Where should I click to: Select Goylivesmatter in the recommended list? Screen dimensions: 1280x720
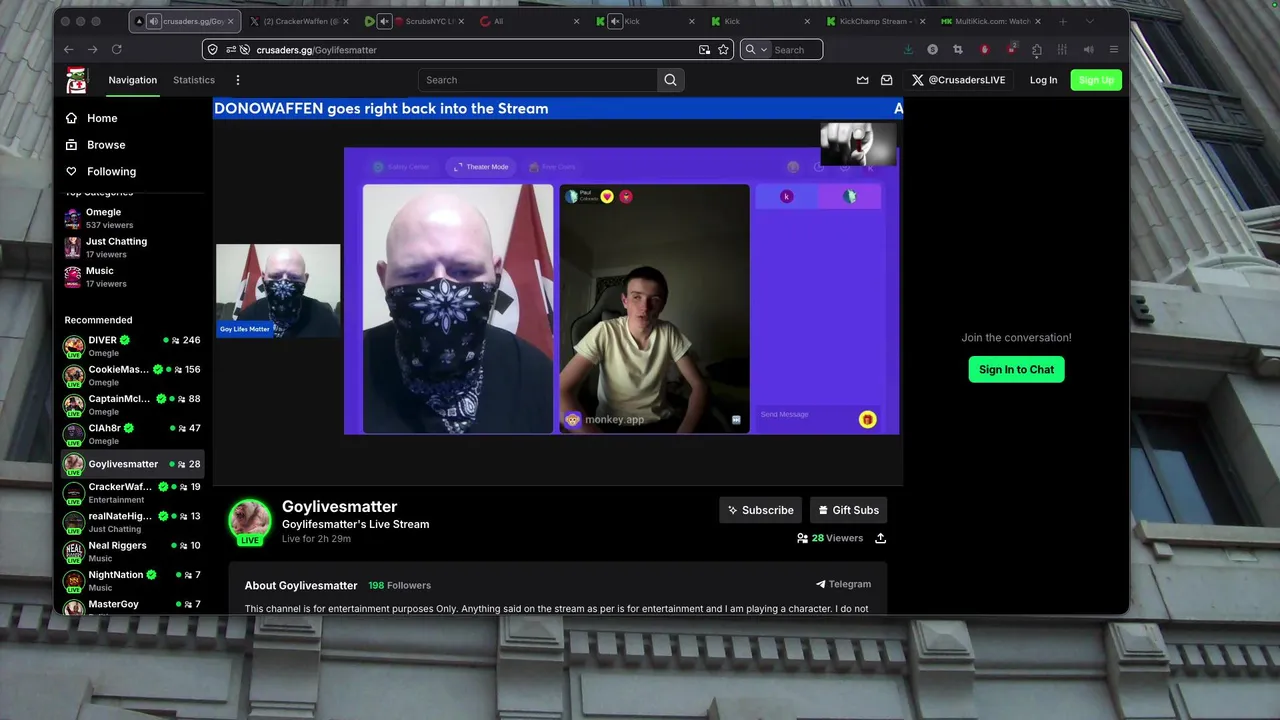[x=133, y=464]
